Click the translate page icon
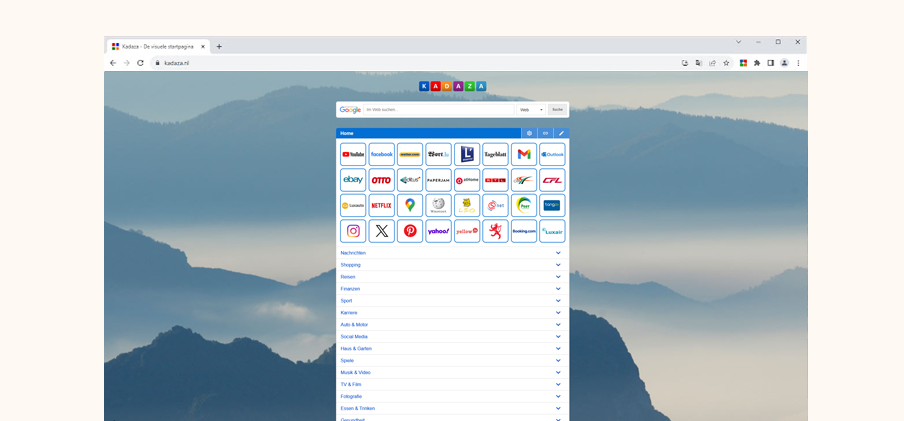Image resolution: width=904 pixels, height=421 pixels. click(x=699, y=63)
